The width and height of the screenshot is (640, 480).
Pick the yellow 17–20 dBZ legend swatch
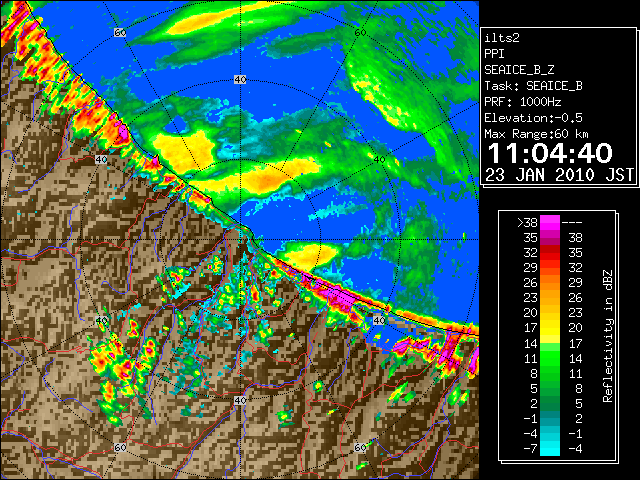click(550, 328)
